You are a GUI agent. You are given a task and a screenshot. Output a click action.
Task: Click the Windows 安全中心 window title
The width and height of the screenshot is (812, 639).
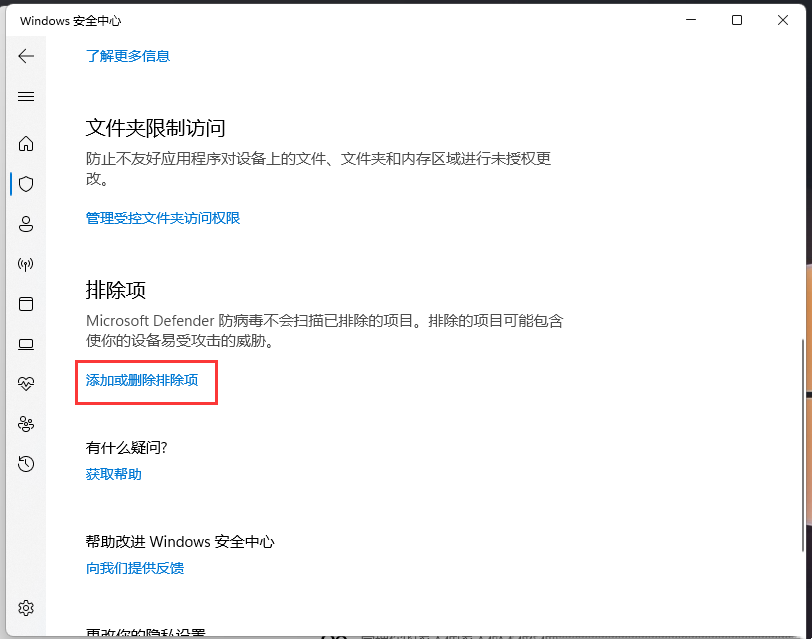click(x=70, y=21)
